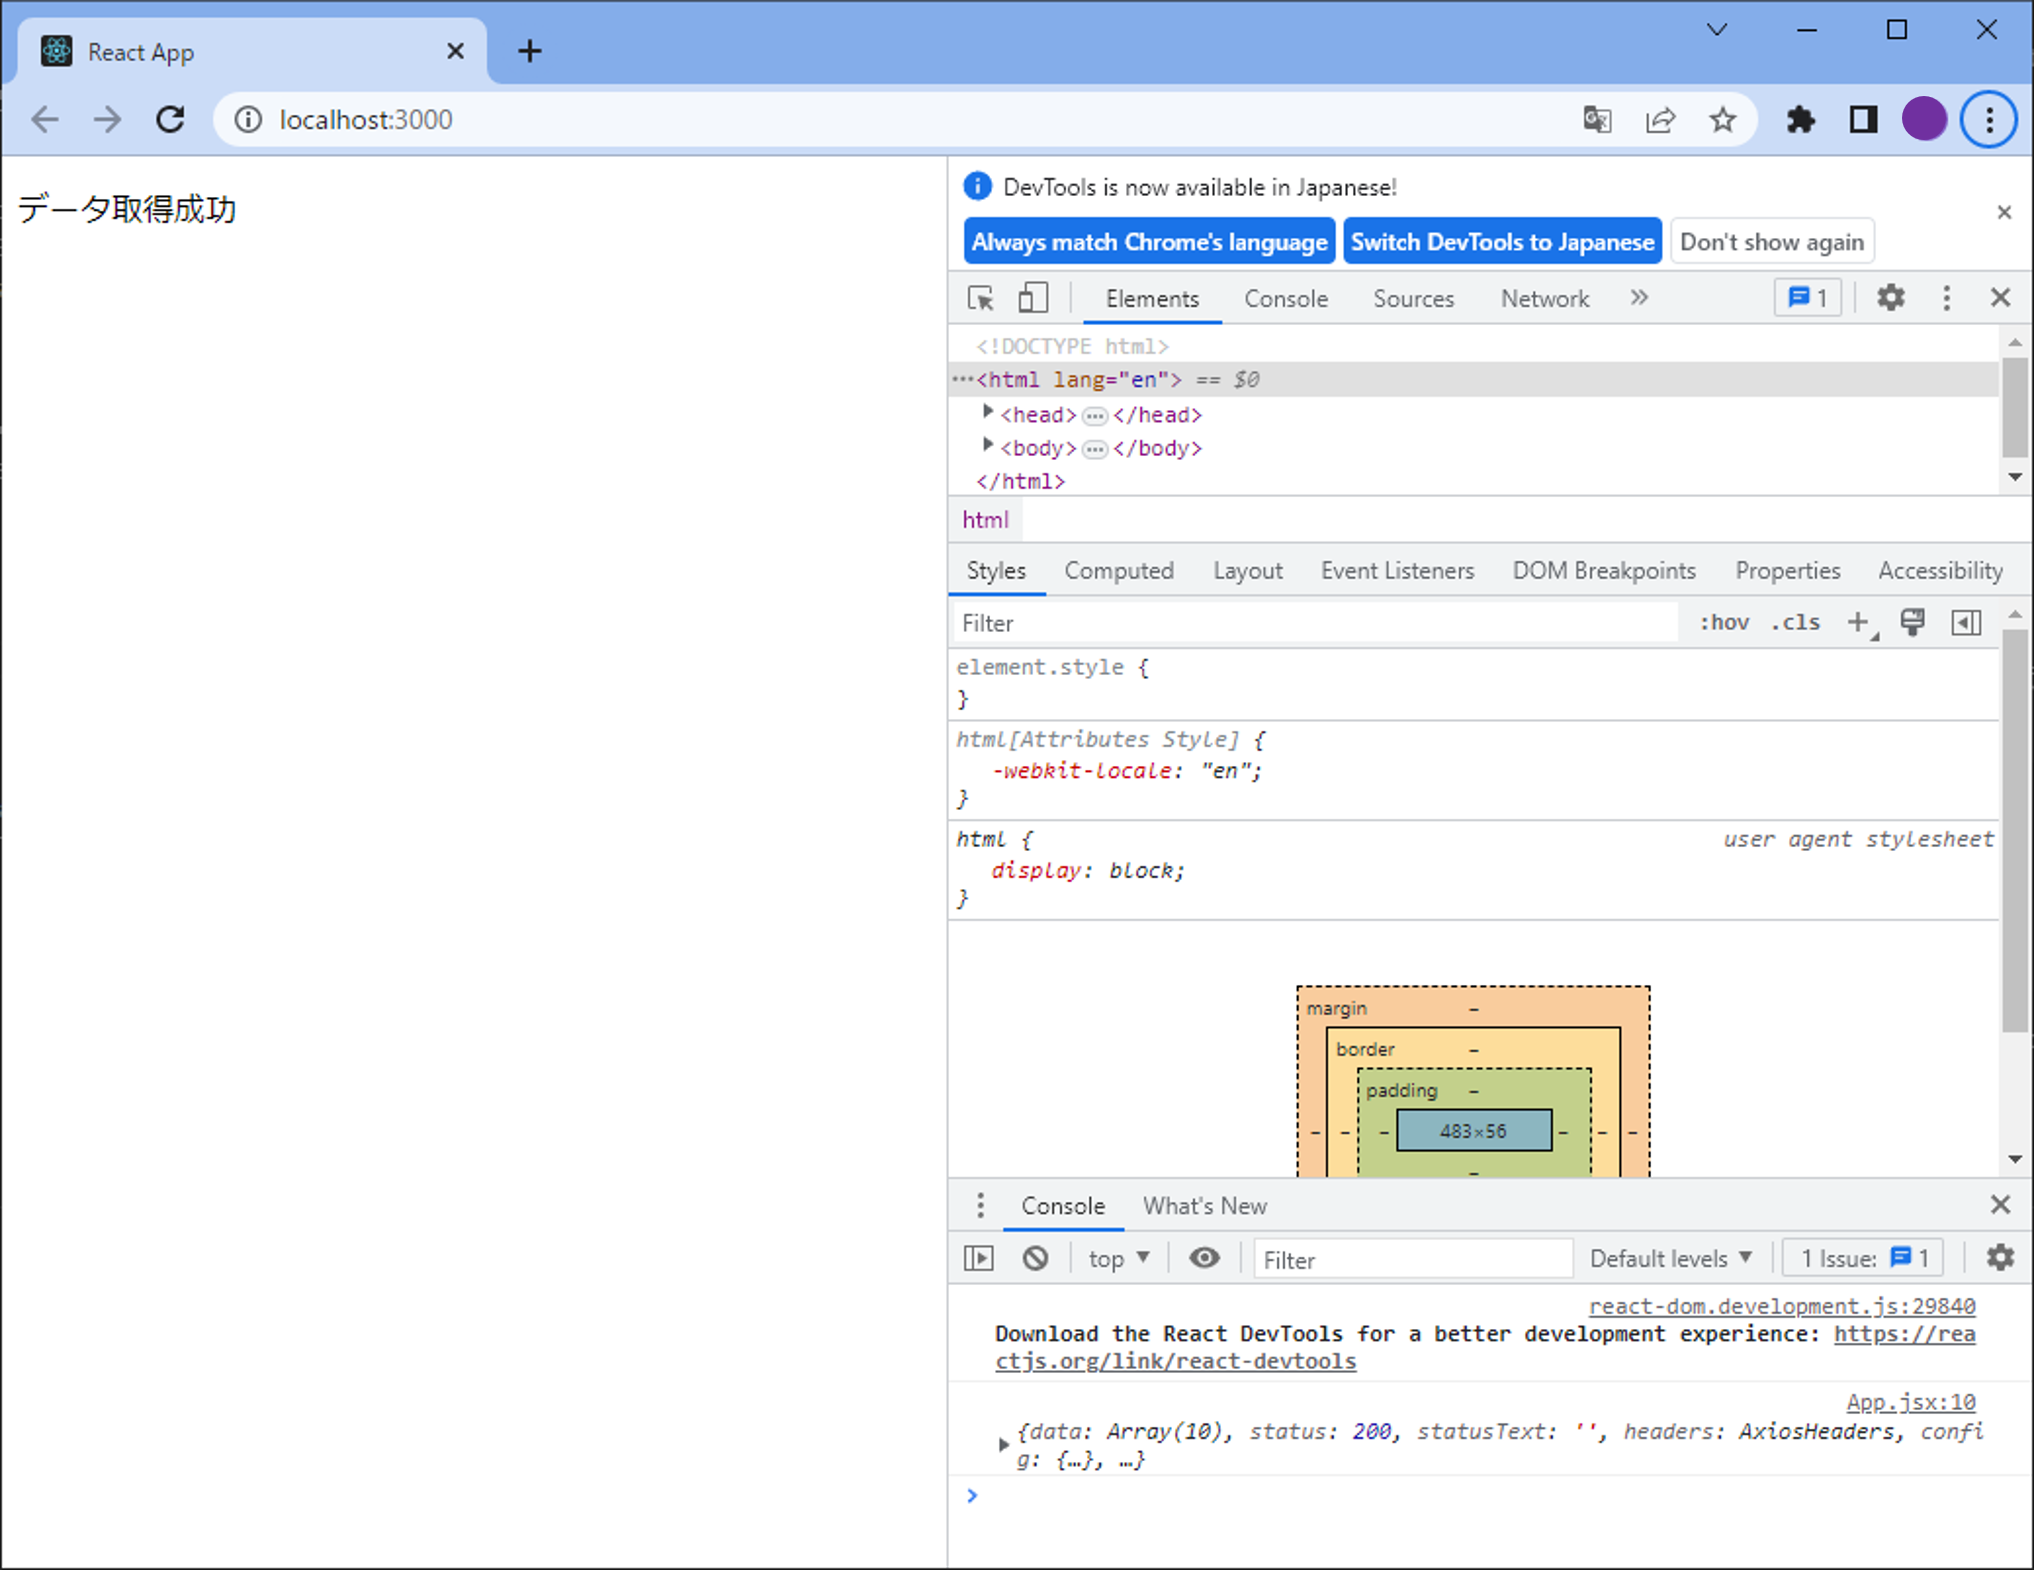Close the console drawer
Image resolution: width=2034 pixels, height=1570 pixels.
pyautogui.click(x=2000, y=1205)
